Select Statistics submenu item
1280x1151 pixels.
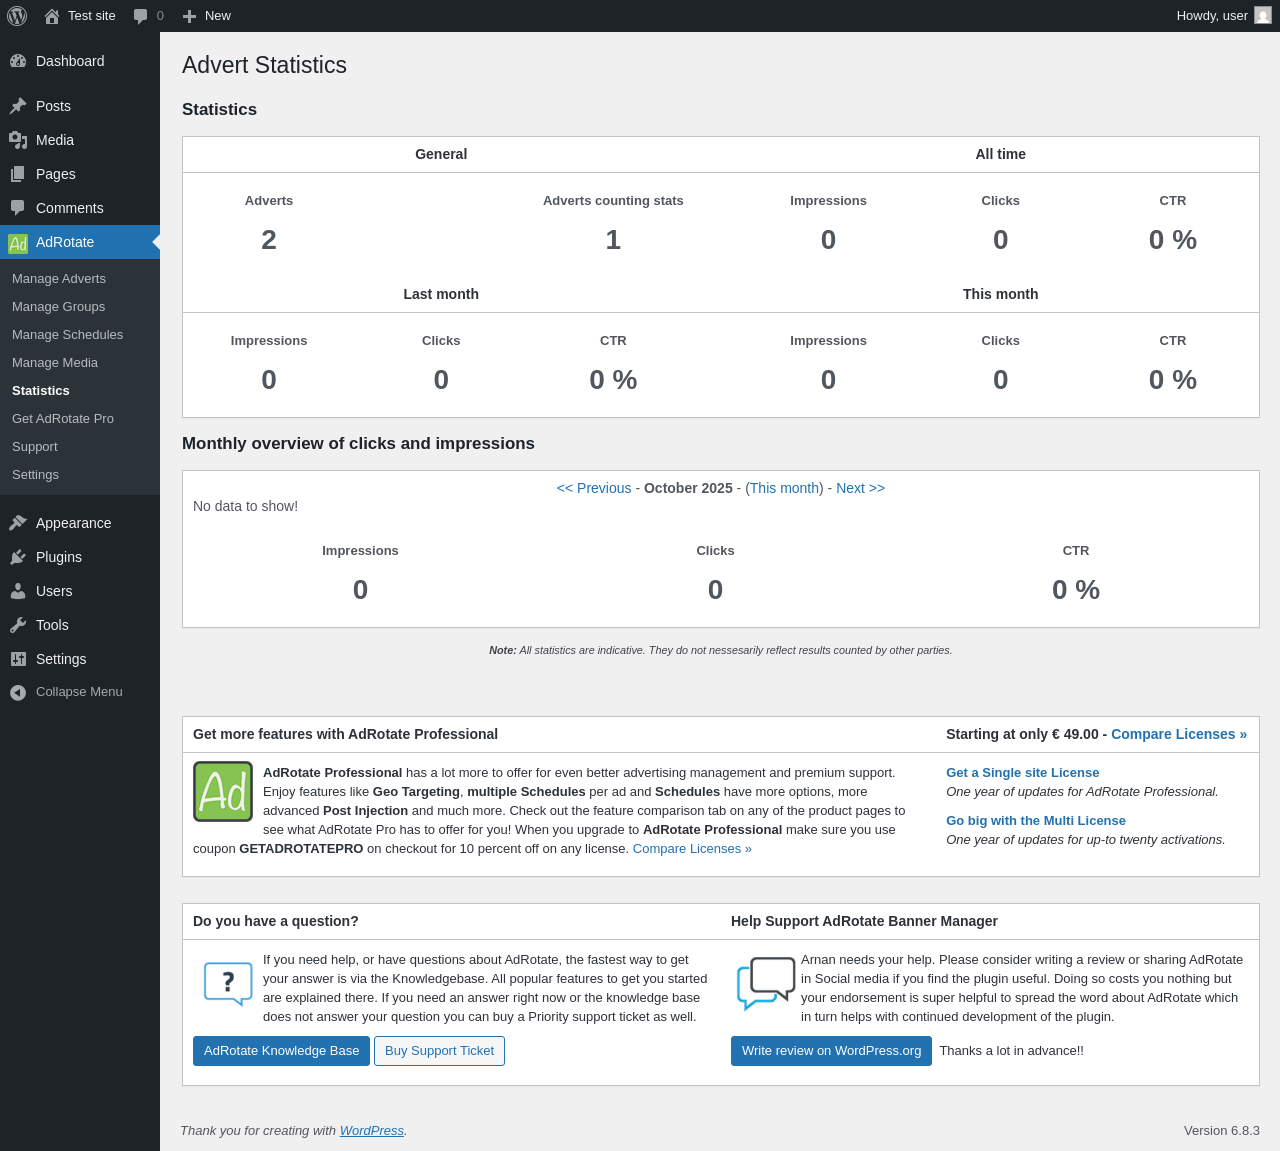(x=41, y=391)
